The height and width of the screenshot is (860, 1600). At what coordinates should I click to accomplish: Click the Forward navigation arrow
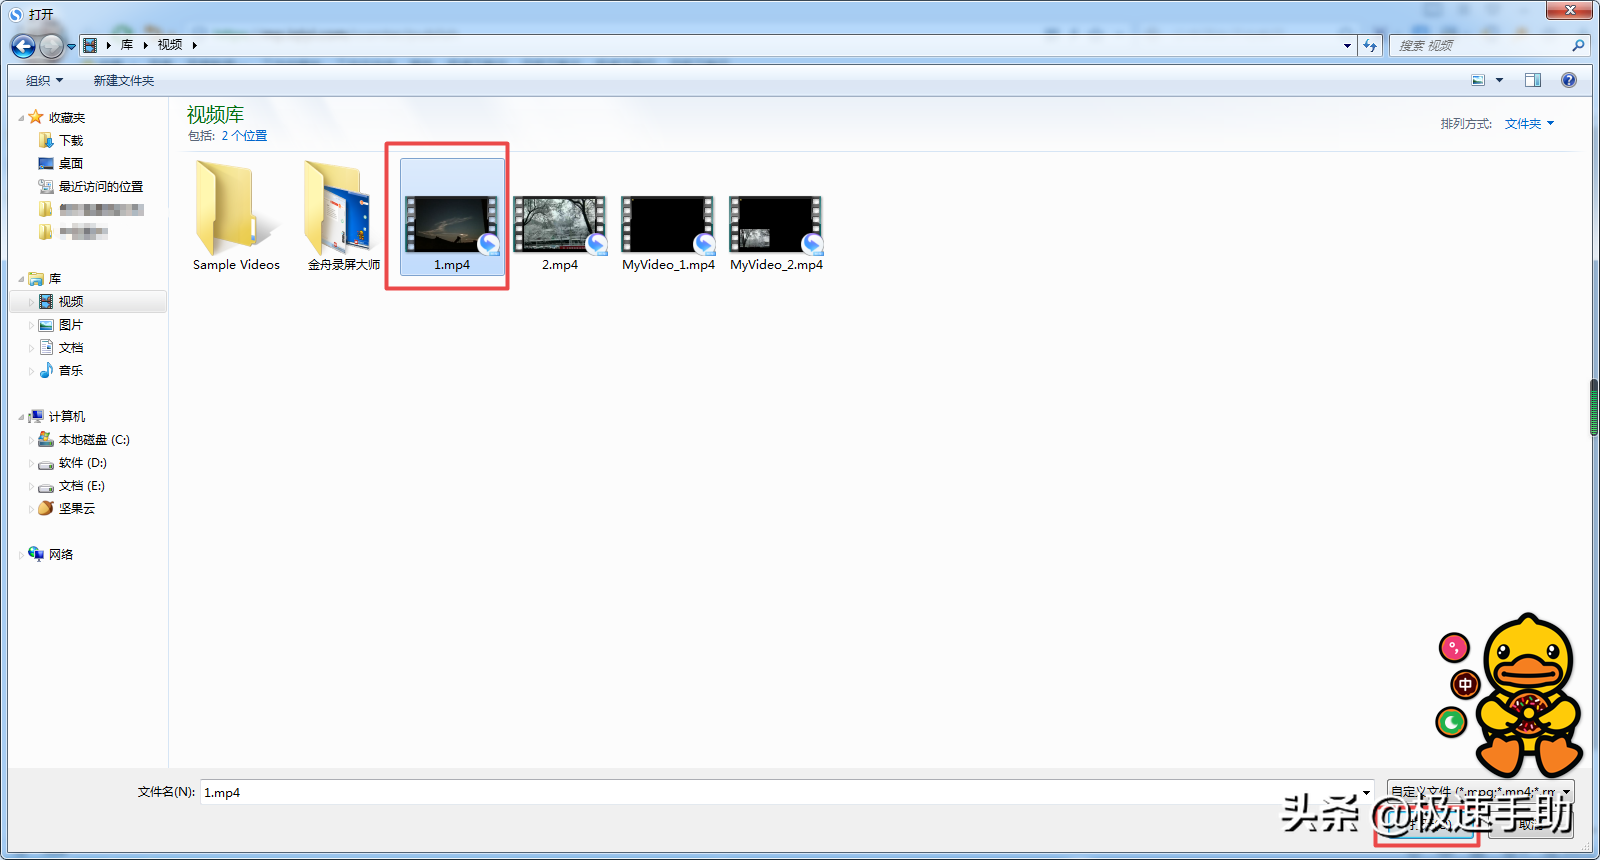coord(51,46)
